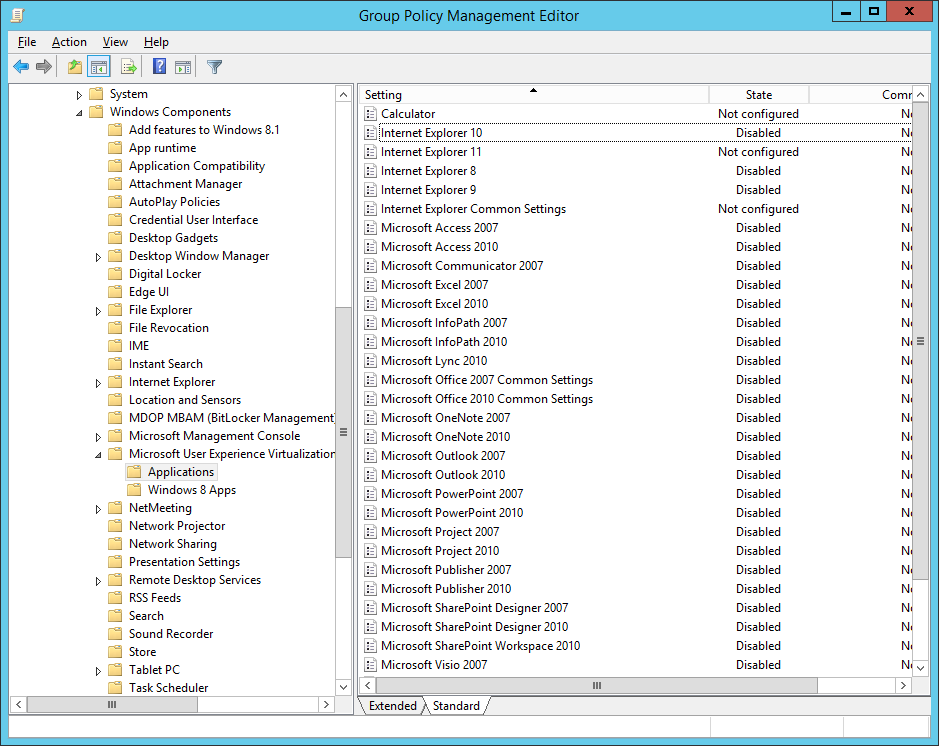Screen dimensions: 939x746
Task: Select Presentation Settings in the tree
Action: [184, 562]
